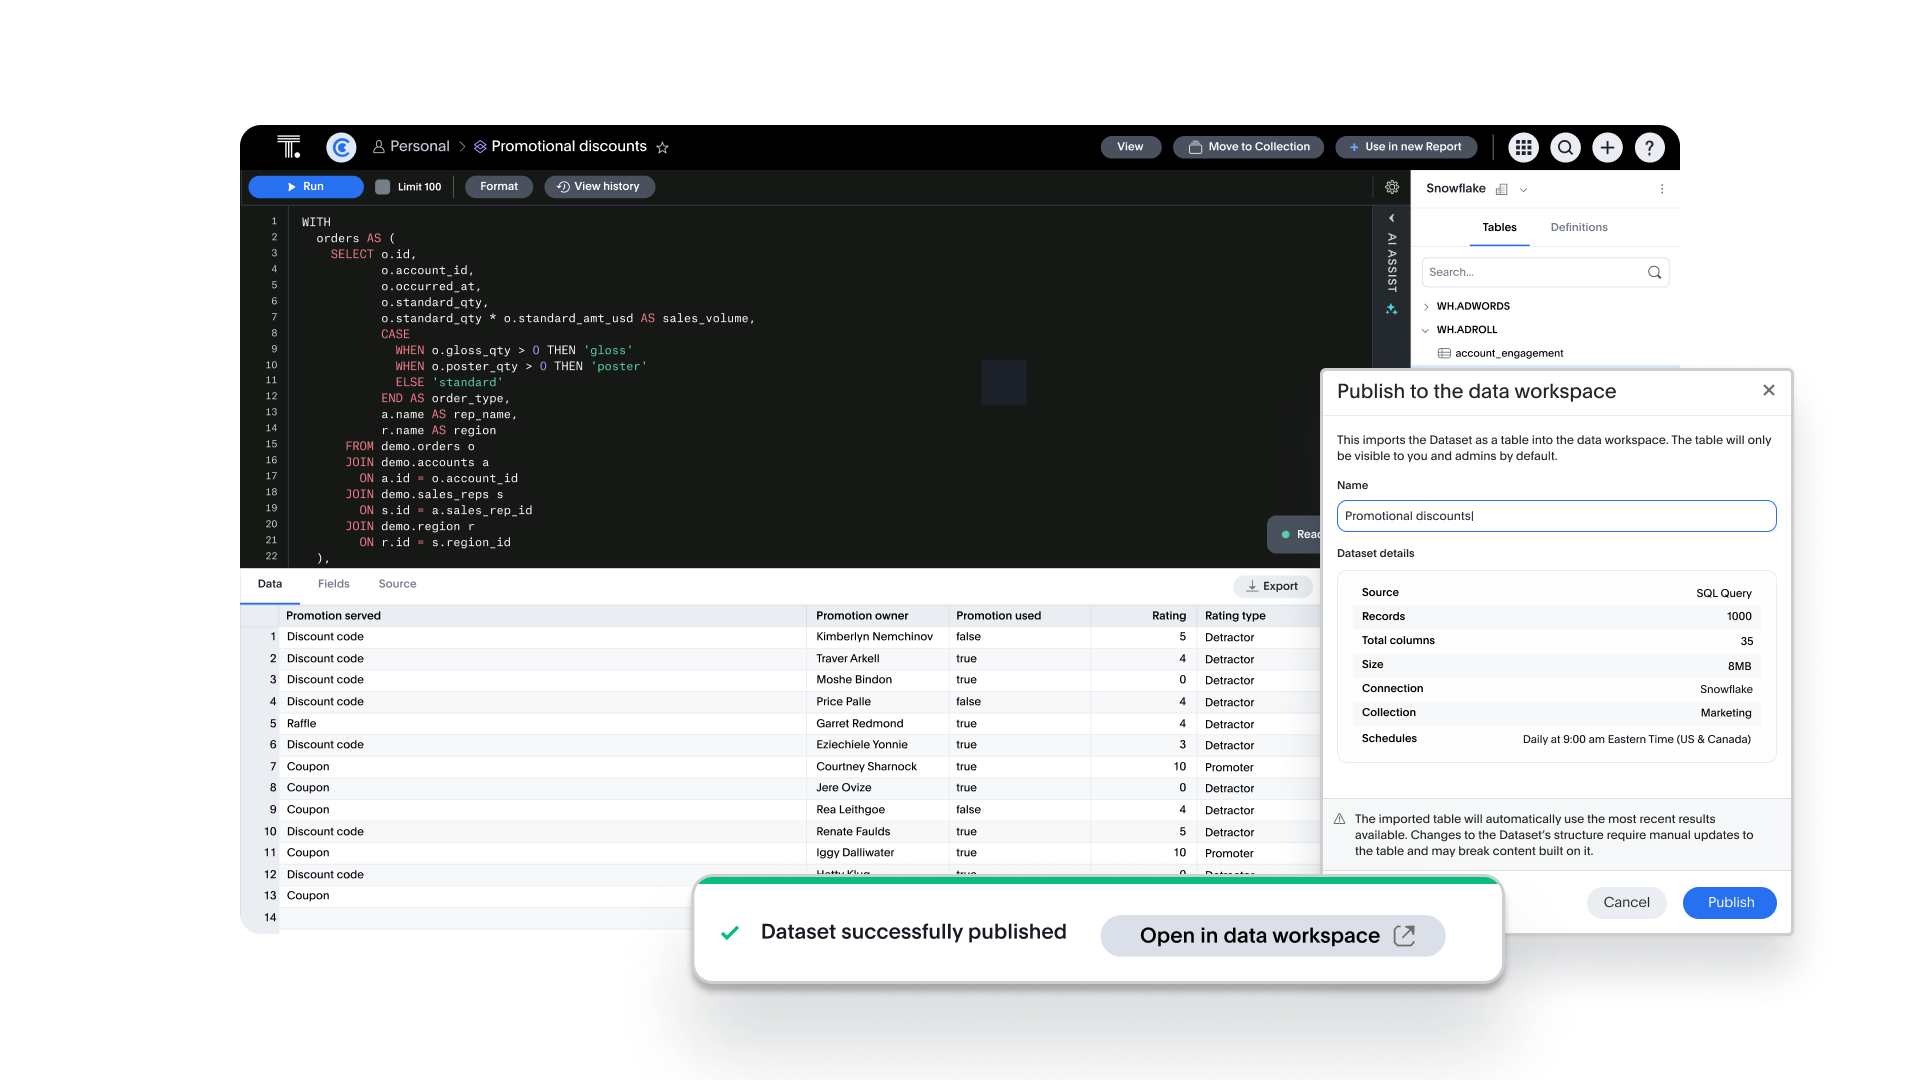The height and width of the screenshot is (1080, 1920).
Task: Select the Snowflake connection dropdown
Action: click(x=1523, y=189)
